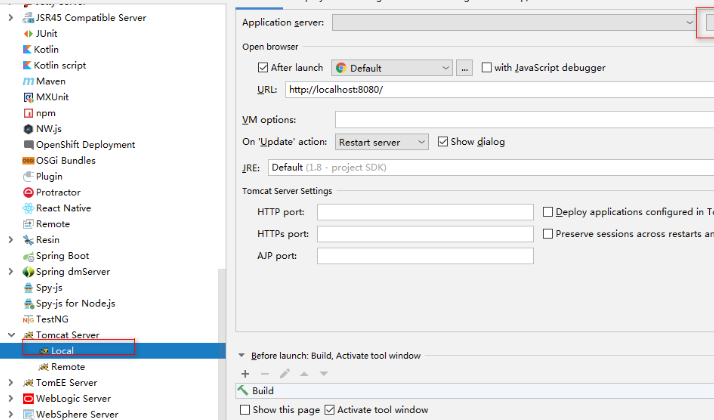The image size is (714, 420).
Task: Select the Kotlin icon in list
Action: tap(27, 49)
